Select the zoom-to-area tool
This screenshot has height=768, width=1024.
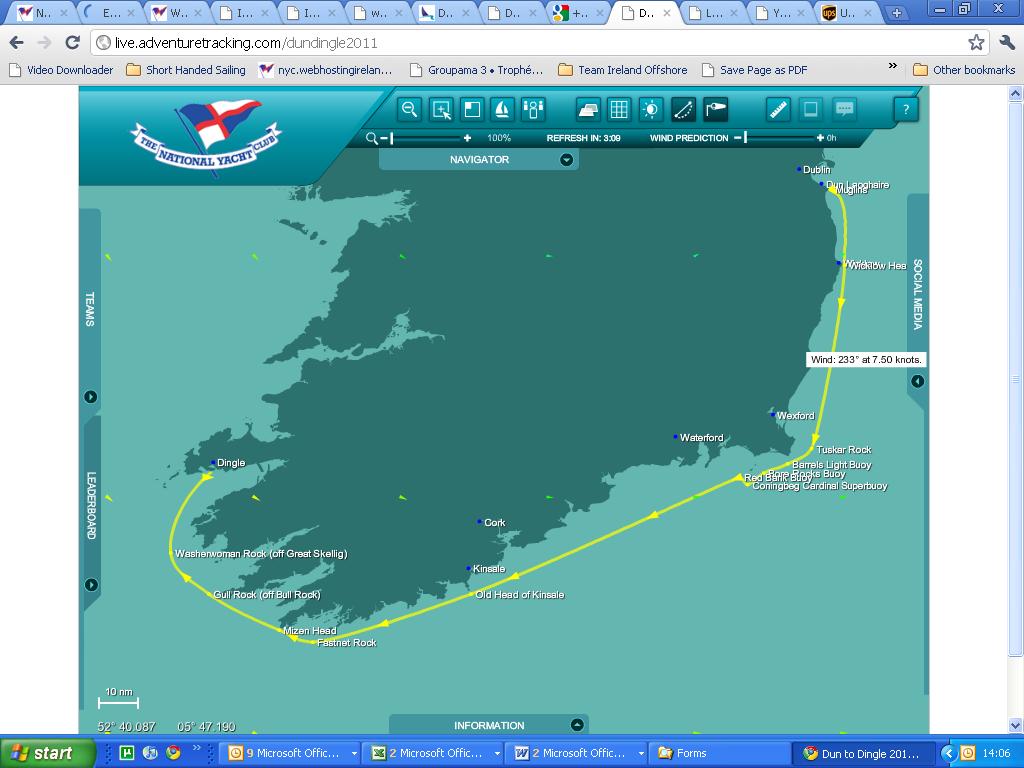[441, 109]
